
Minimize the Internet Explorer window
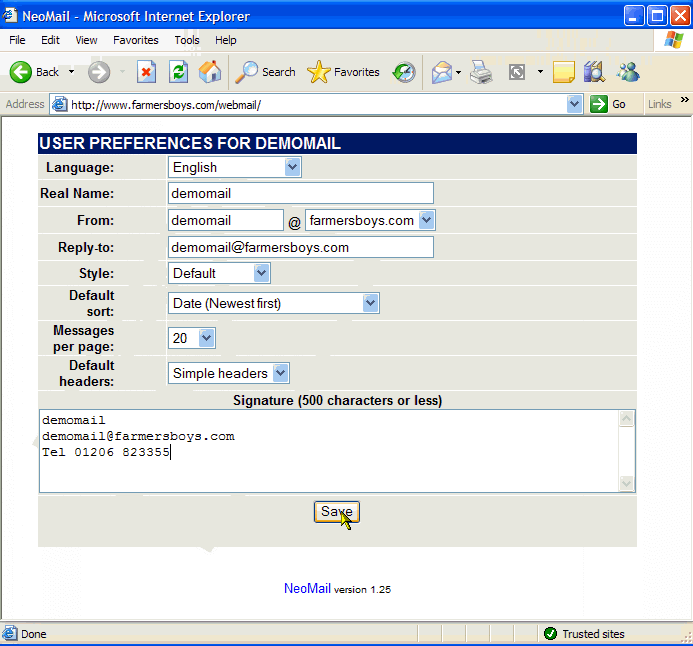(633, 16)
